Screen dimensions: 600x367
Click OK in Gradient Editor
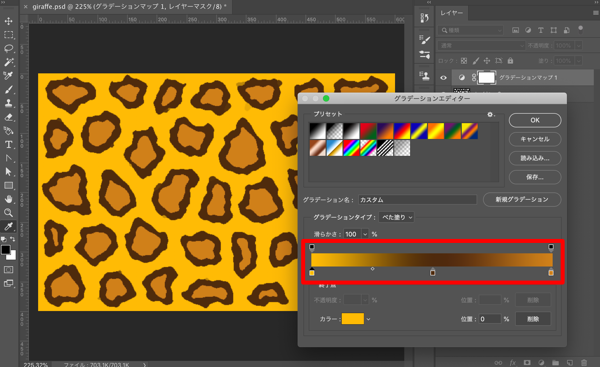535,120
